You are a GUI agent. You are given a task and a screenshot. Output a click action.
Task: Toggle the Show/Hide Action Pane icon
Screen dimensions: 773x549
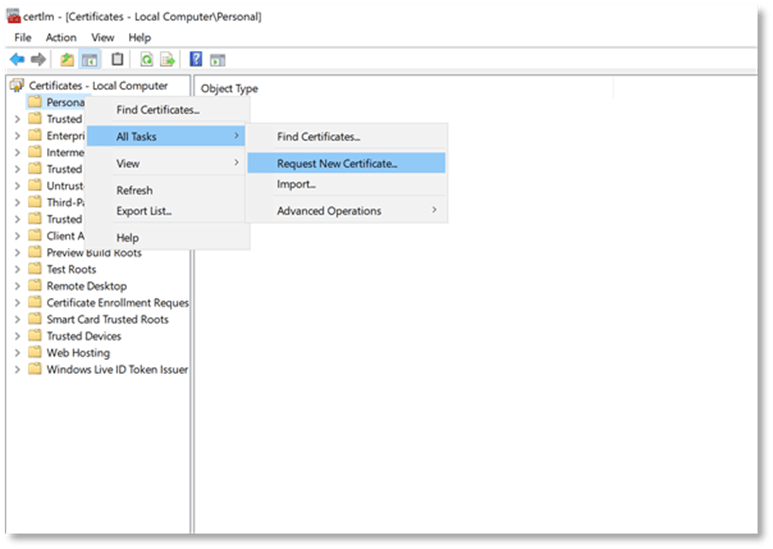point(217,60)
